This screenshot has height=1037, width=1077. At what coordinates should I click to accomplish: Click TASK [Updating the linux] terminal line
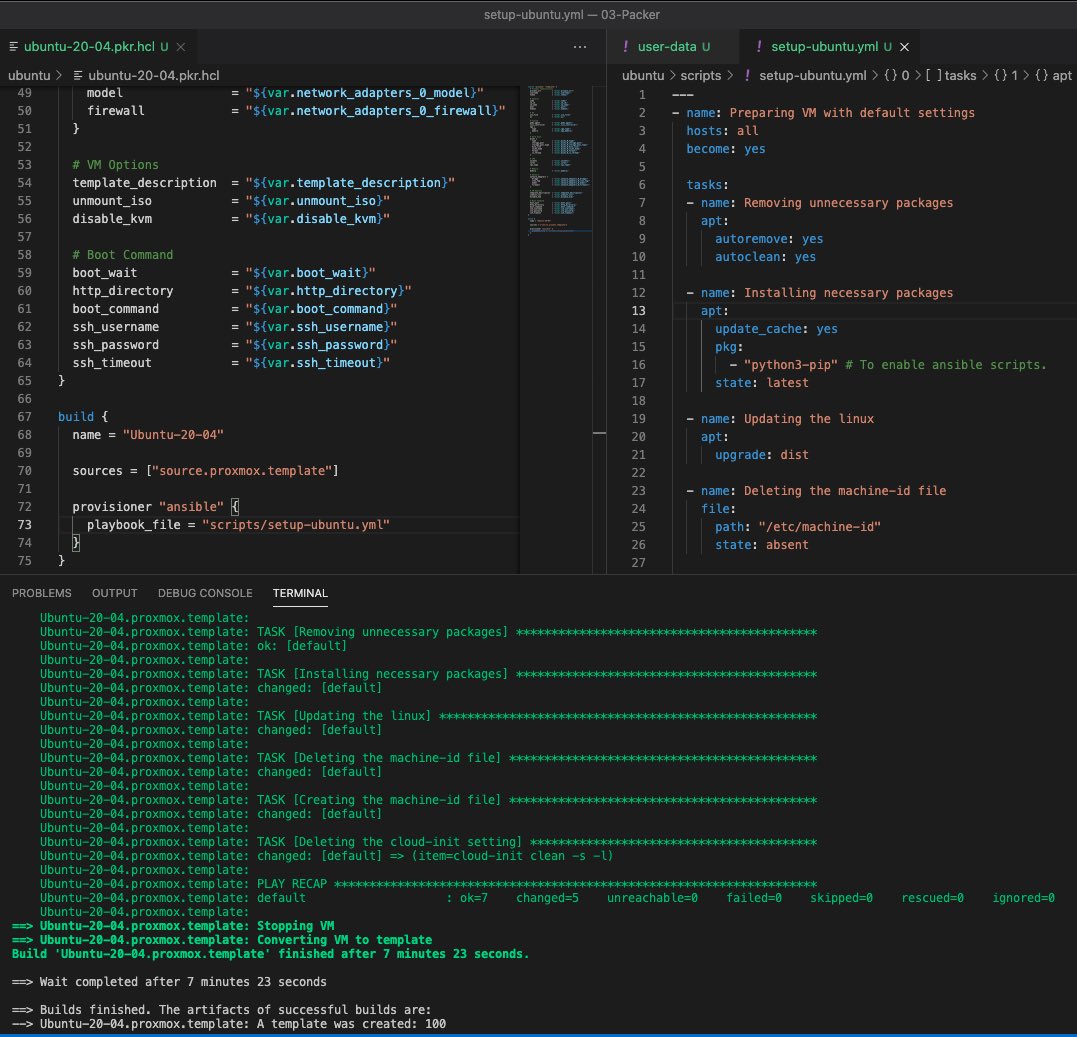pos(429,716)
